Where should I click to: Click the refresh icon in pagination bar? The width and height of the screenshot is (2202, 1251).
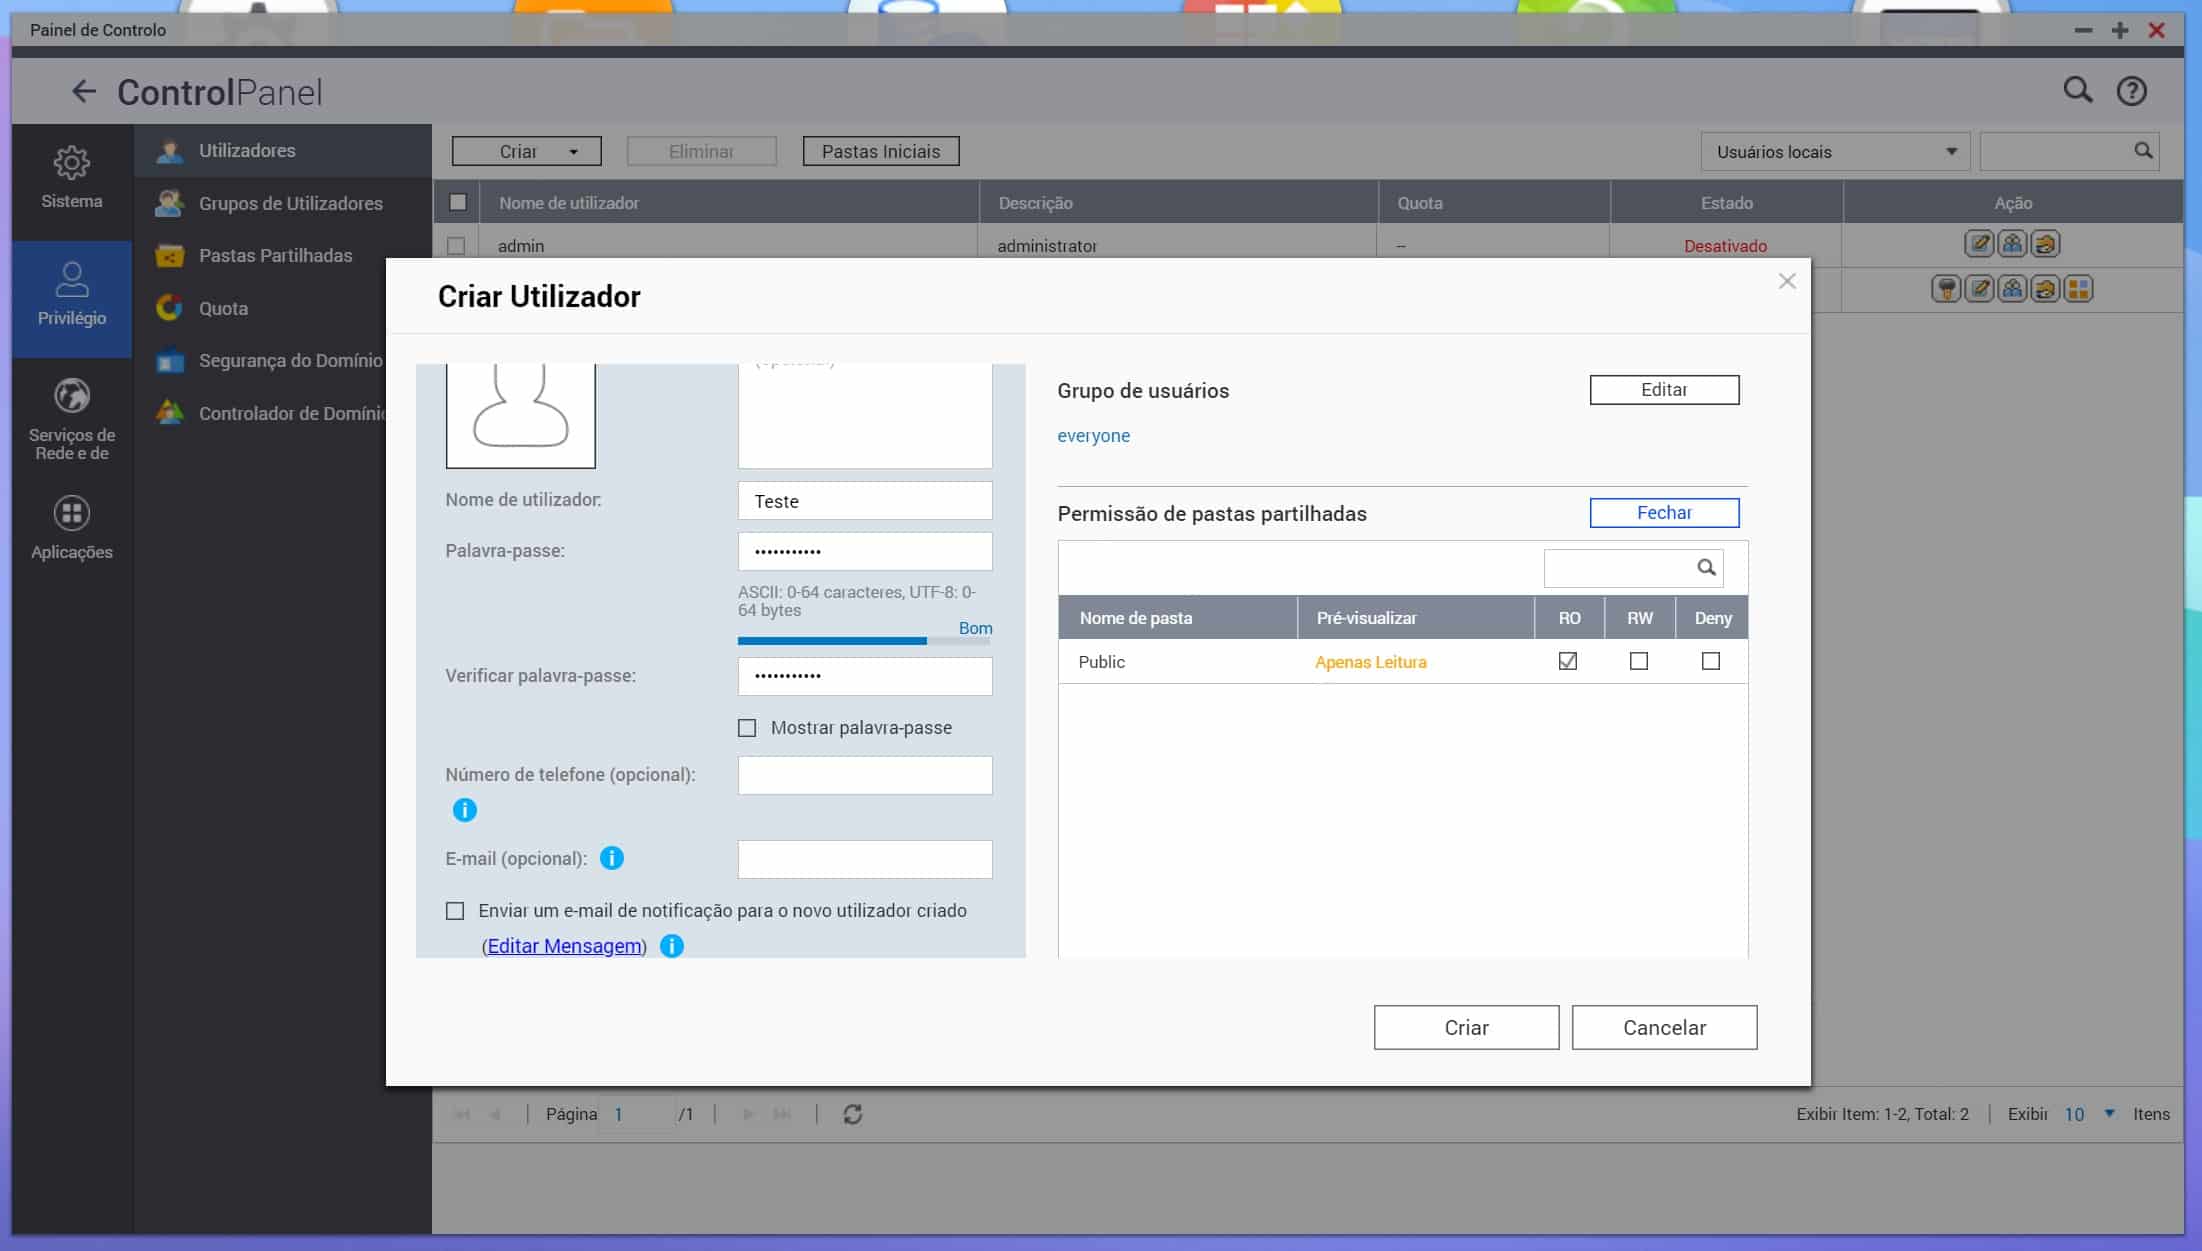[852, 1114]
